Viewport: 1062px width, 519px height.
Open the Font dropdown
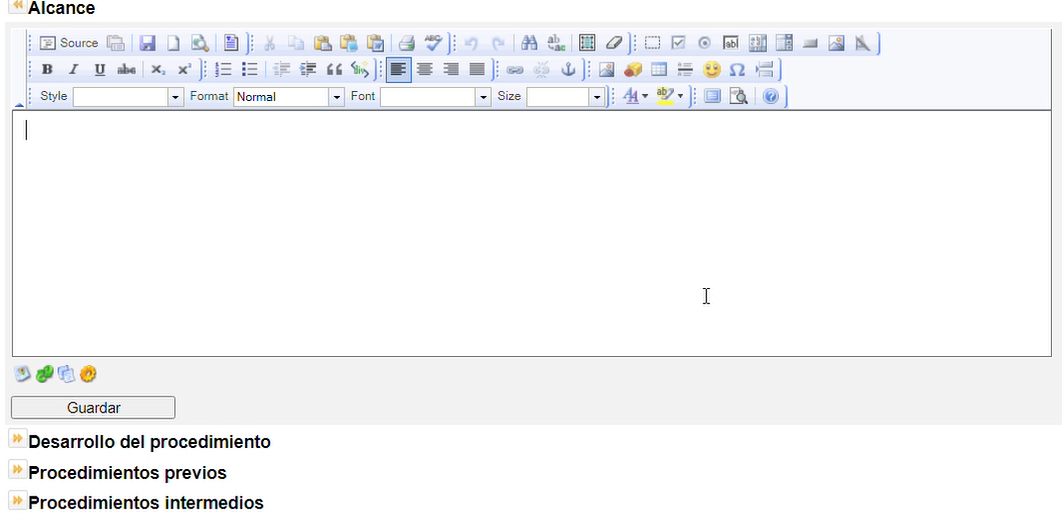point(435,97)
